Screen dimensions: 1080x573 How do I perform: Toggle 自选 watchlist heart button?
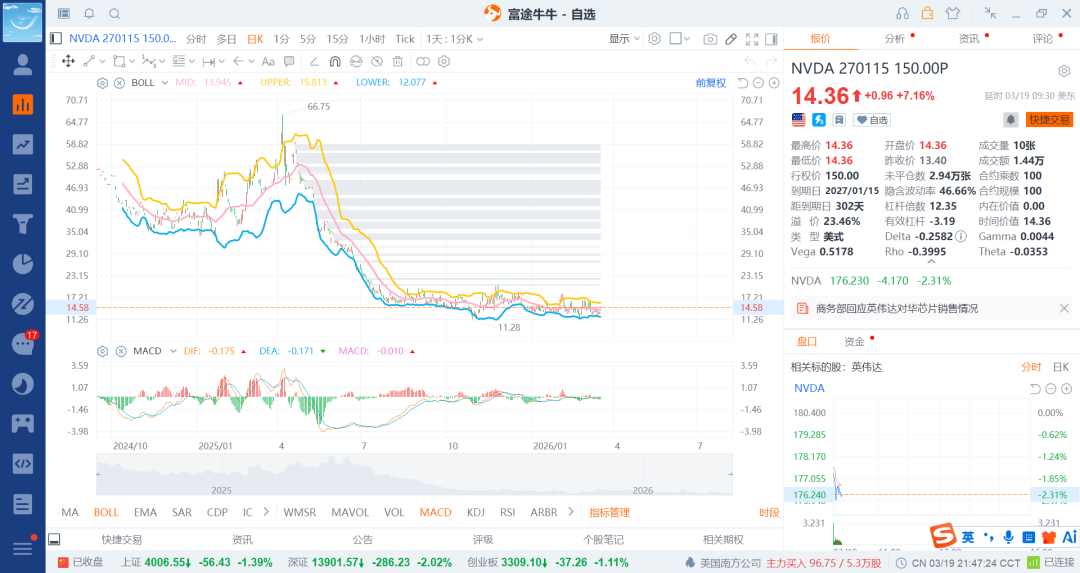click(x=872, y=120)
